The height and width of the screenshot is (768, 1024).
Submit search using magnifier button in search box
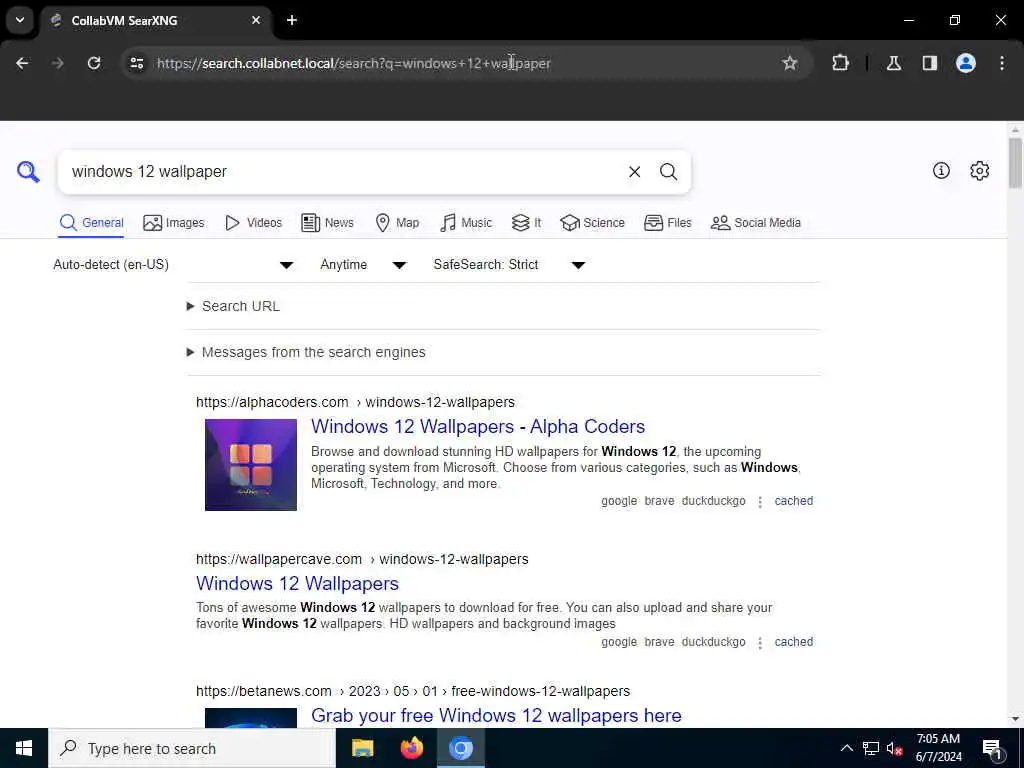click(x=668, y=172)
